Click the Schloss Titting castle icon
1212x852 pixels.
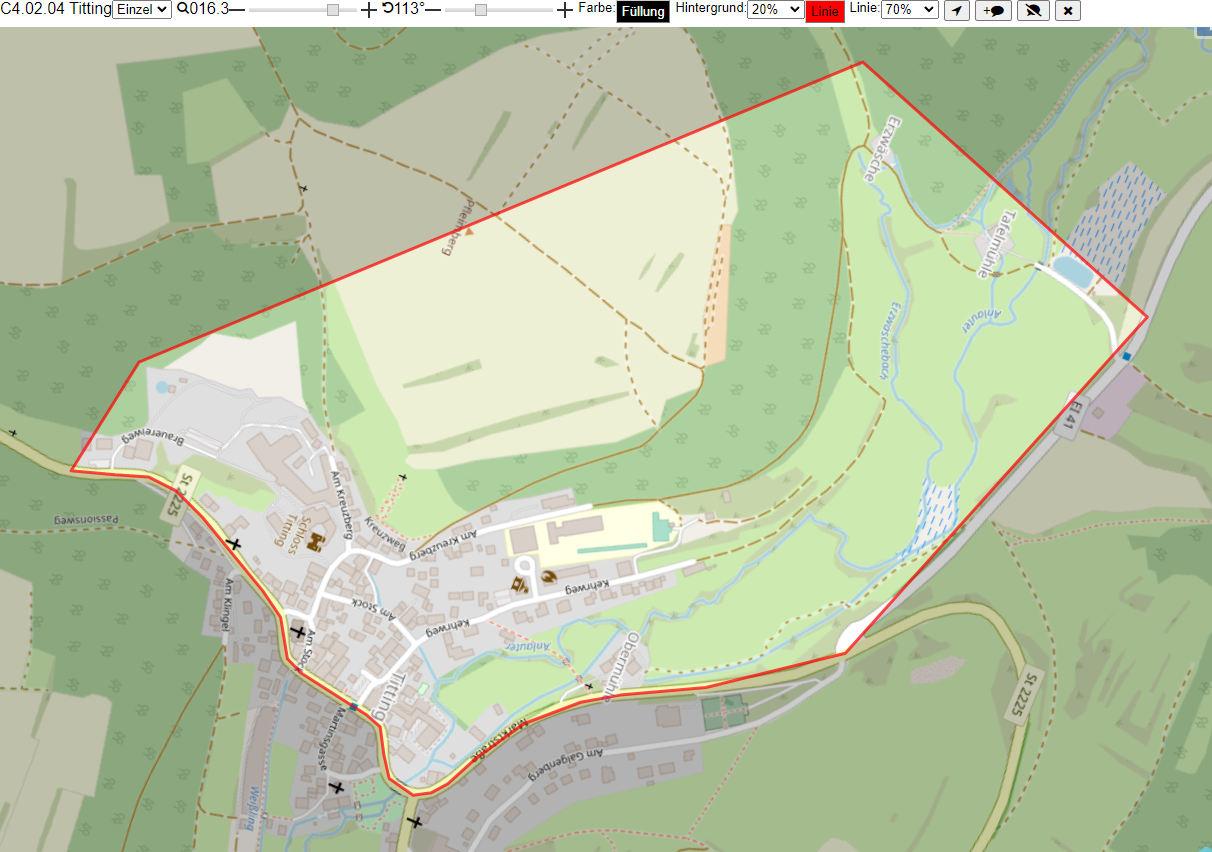(318, 543)
